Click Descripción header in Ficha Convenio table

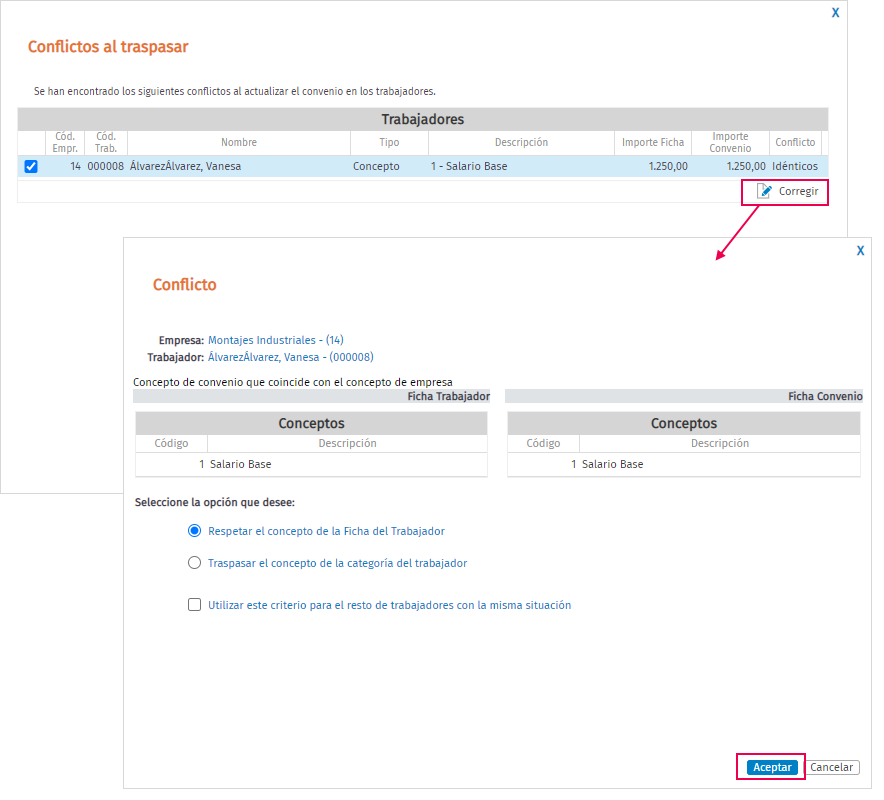[720, 444]
